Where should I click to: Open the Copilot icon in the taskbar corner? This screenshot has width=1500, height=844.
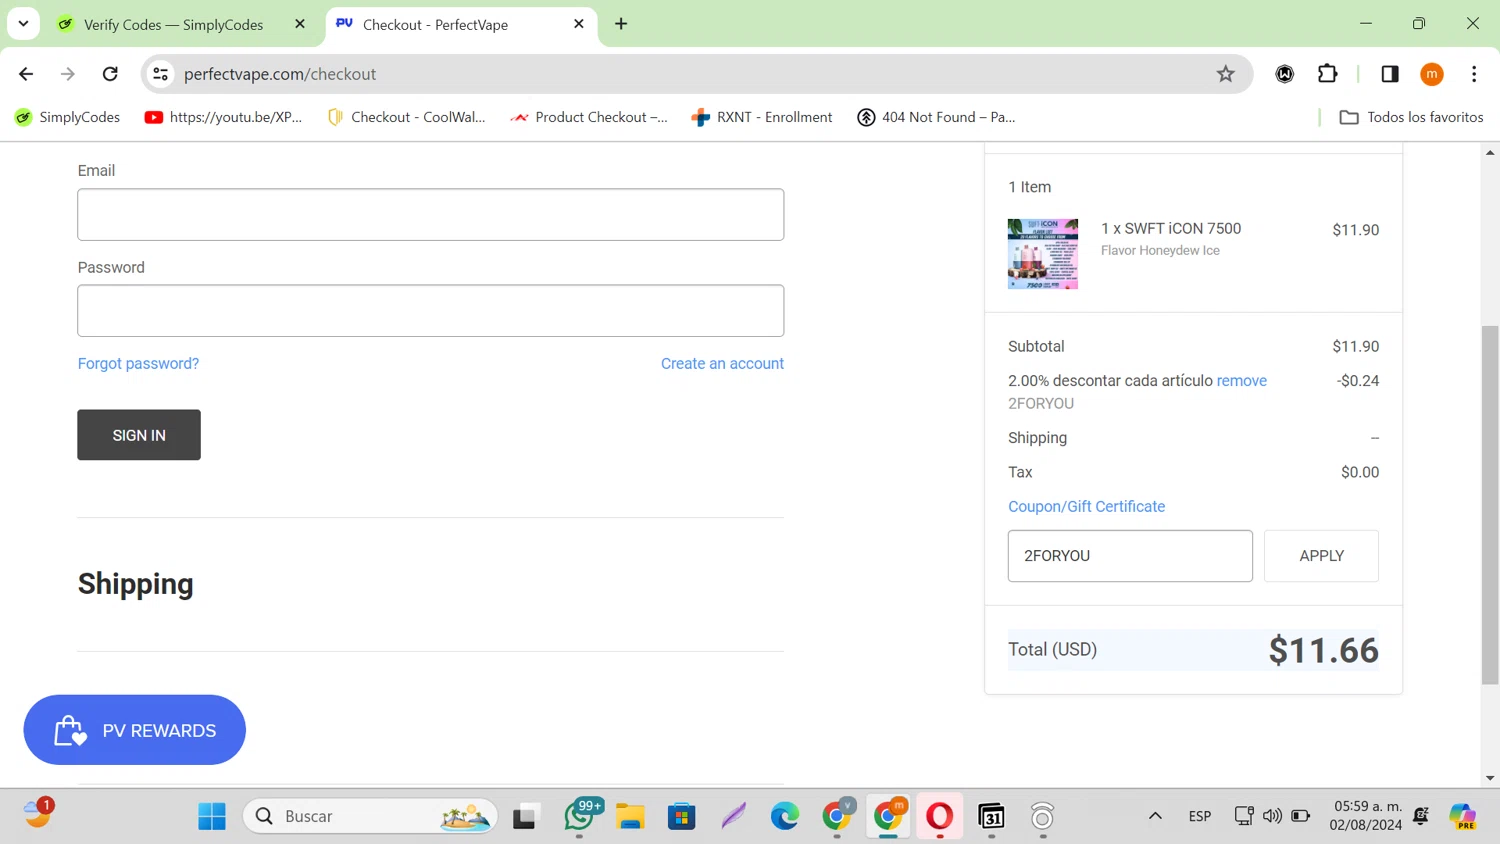pyautogui.click(x=1463, y=816)
